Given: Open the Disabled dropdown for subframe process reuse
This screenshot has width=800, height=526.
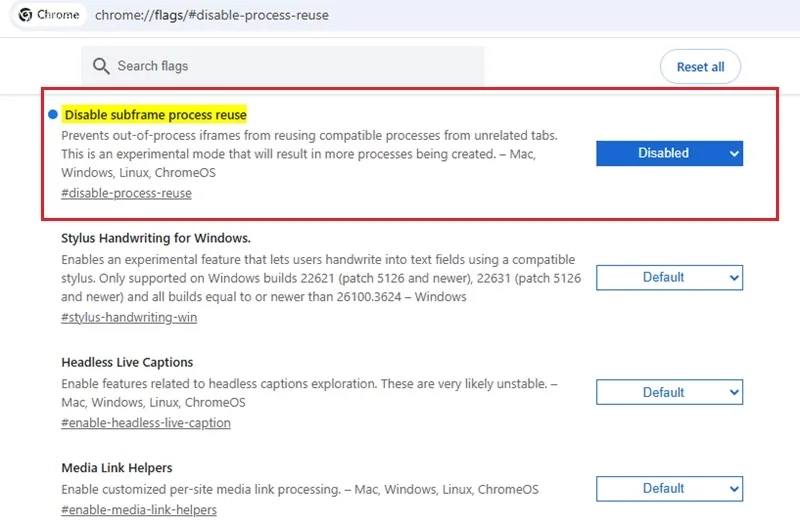Looking at the screenshot, I should click(669, 153).
